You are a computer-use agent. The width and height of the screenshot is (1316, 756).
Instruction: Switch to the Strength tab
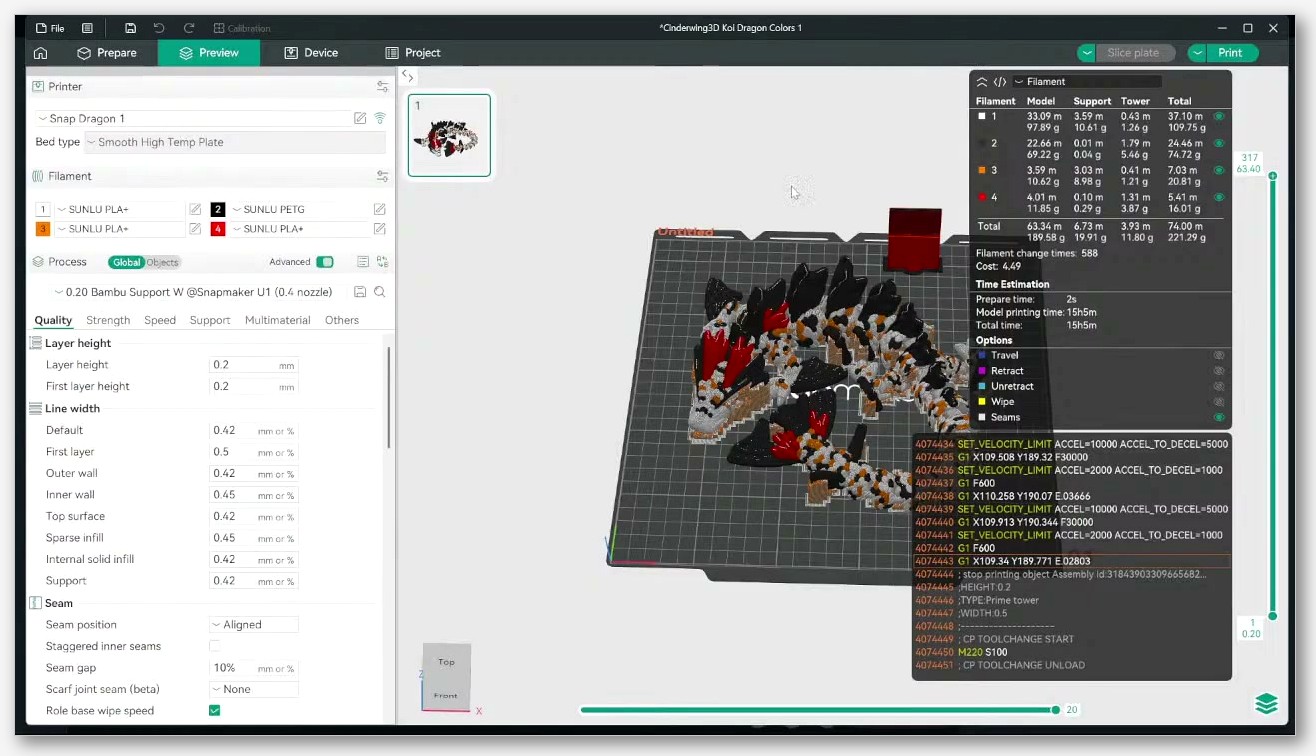tap(108, 320)
